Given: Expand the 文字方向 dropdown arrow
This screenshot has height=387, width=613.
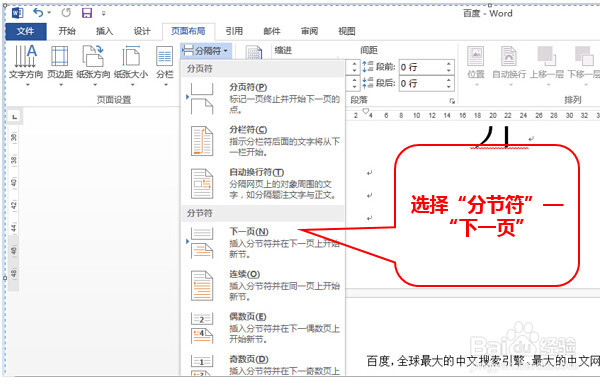Looking at the screenshot, I should [28, 84].
